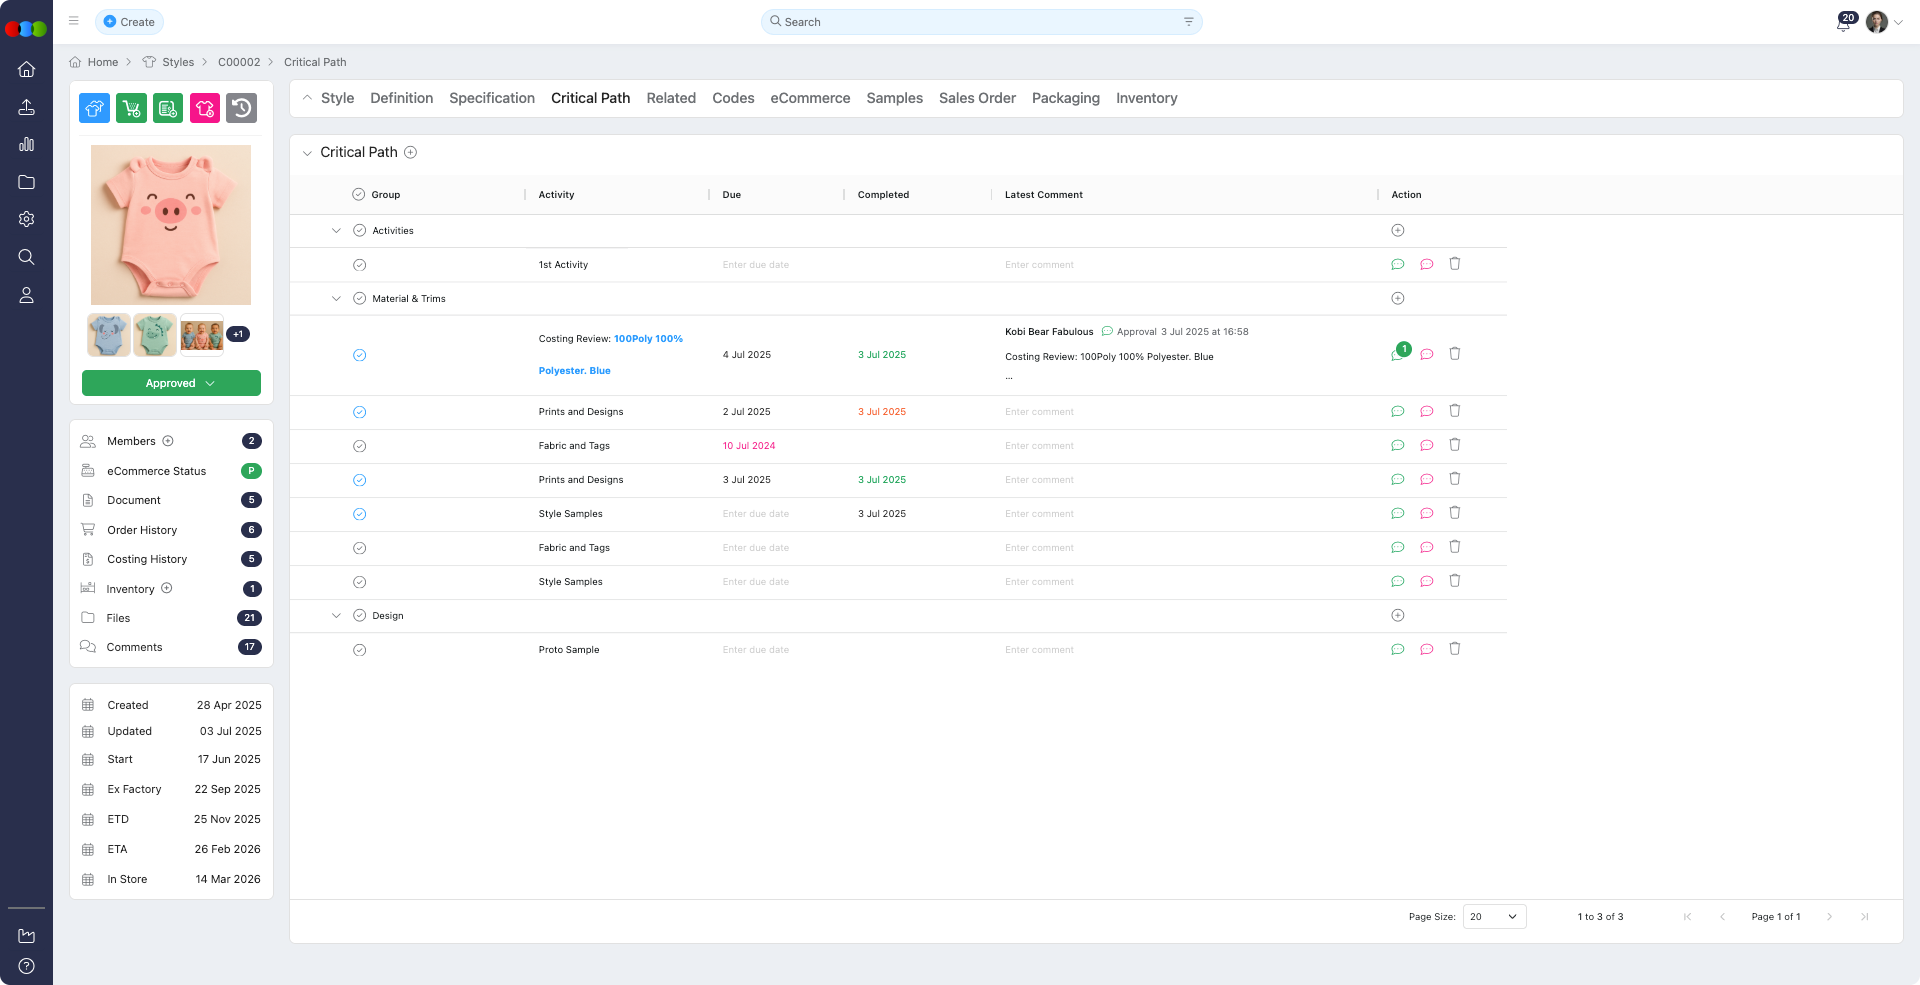The width and height of the screenshot is (1920, 985).
Task: Click the notification bell icon
Action: [x=1843, y=24]
